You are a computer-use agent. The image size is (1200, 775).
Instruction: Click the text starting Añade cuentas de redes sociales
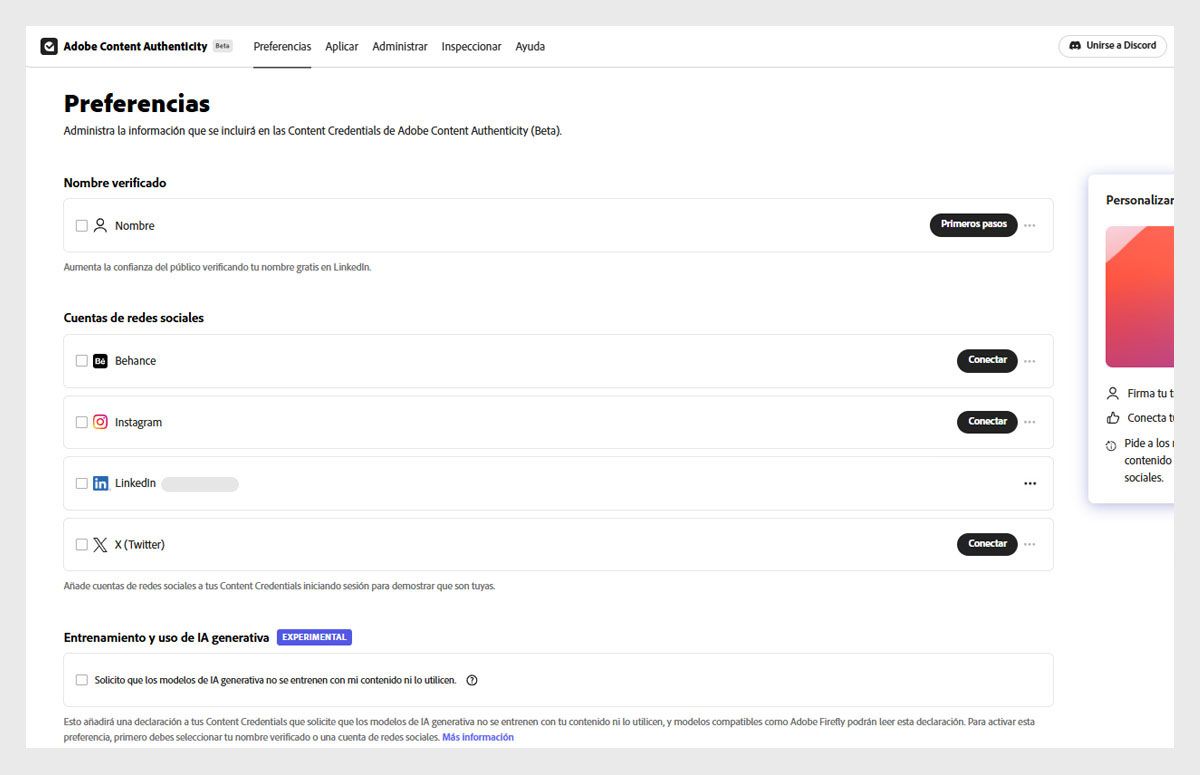pyautogui.click(x=279, y=587)
